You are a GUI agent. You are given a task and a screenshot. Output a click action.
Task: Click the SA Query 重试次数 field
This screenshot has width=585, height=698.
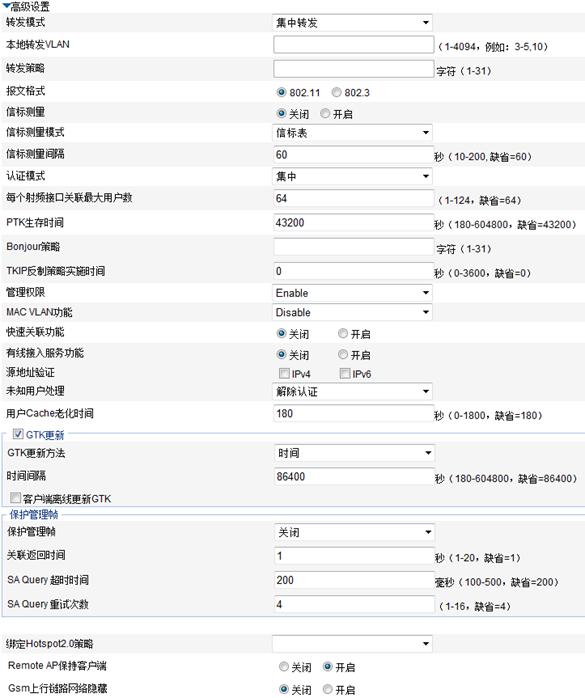(354, 605)
